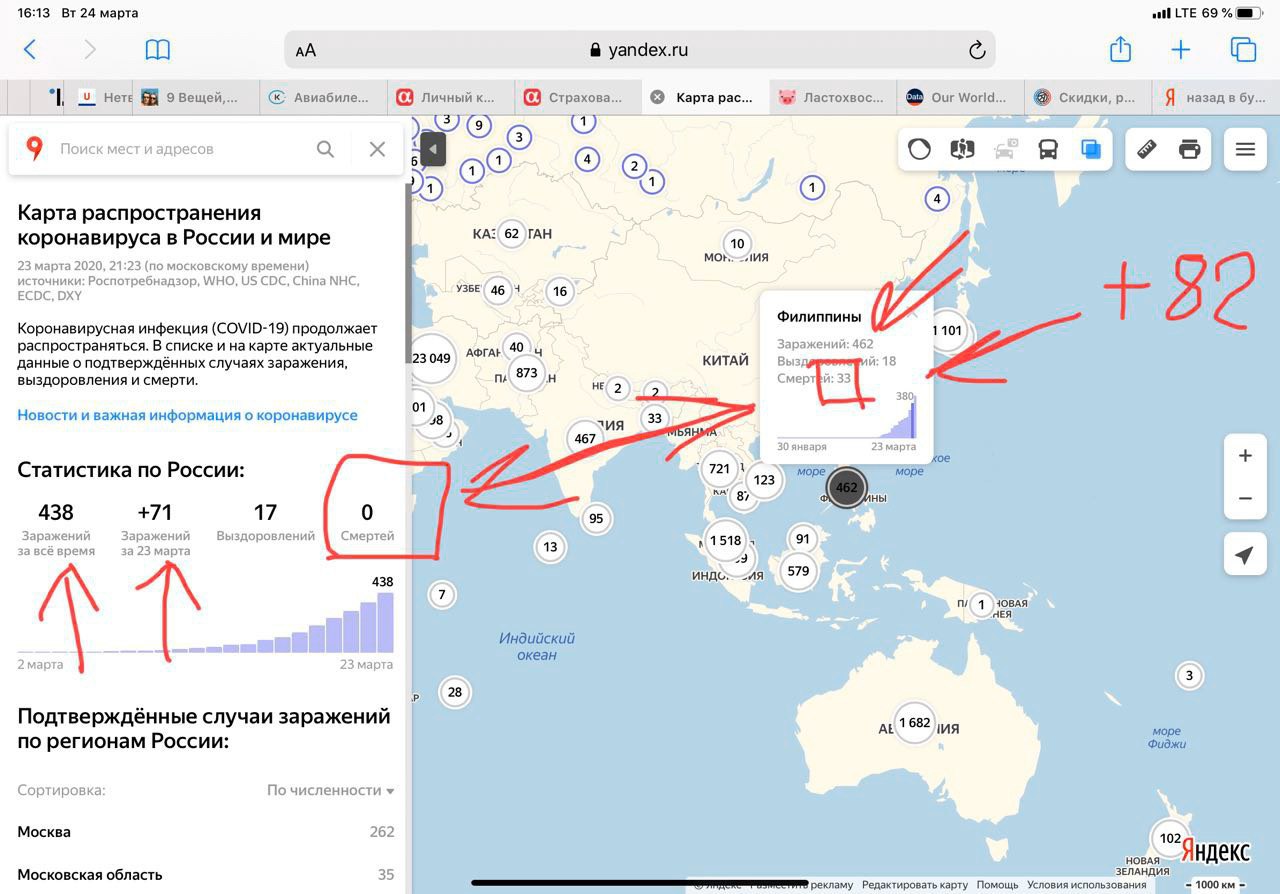Toggle the public transport bus layer
The width and height of the screenshot is (1280, 894).
1048,150
